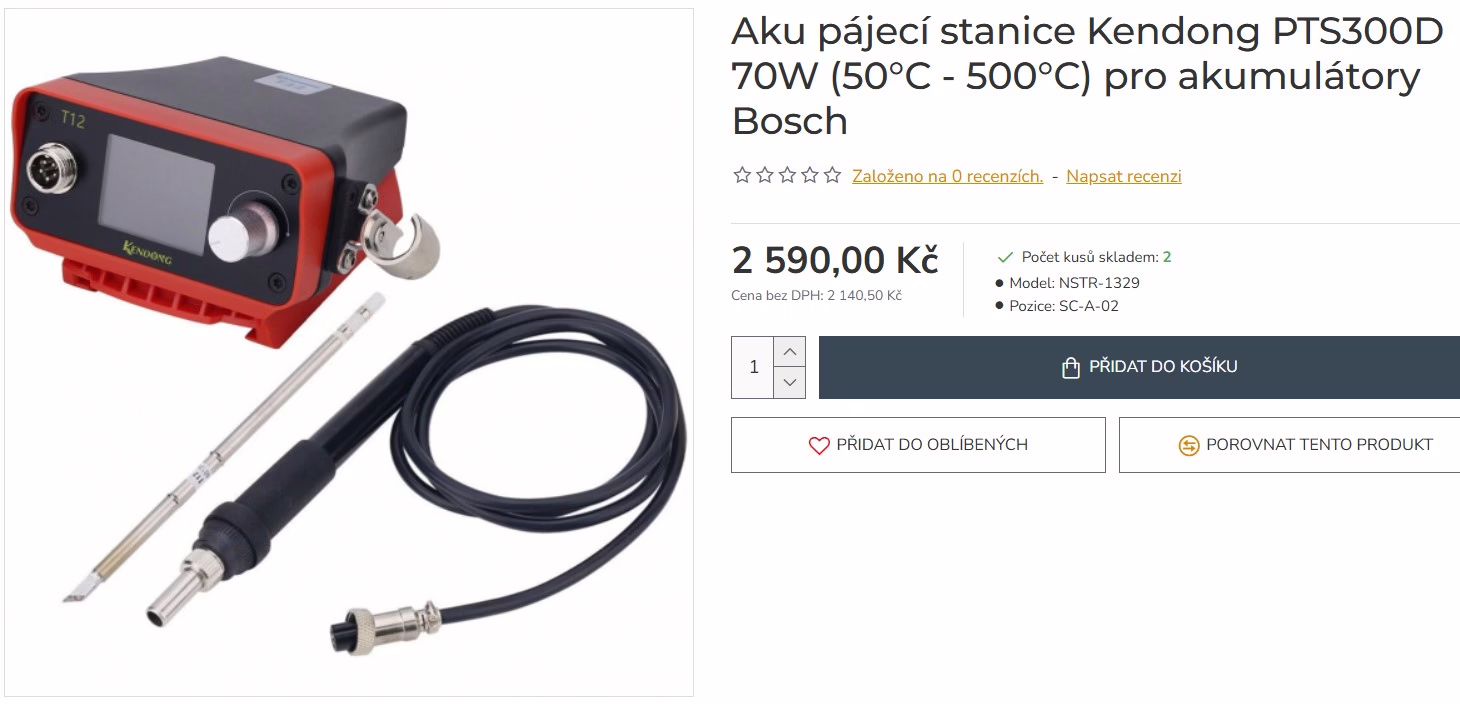Click the shopping bag icon in cart button
This screenshot has height=704, width=1460.
(1071, 367)
